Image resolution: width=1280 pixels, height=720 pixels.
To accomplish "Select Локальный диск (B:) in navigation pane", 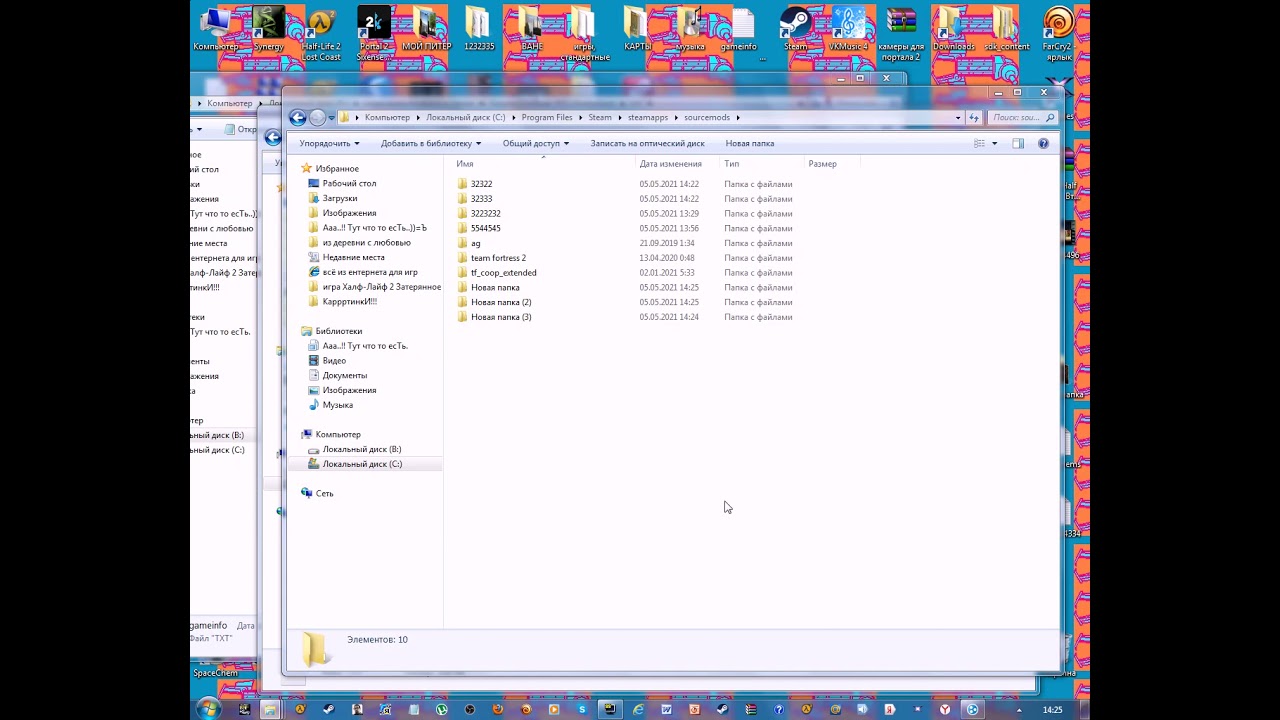I will 361,449.
